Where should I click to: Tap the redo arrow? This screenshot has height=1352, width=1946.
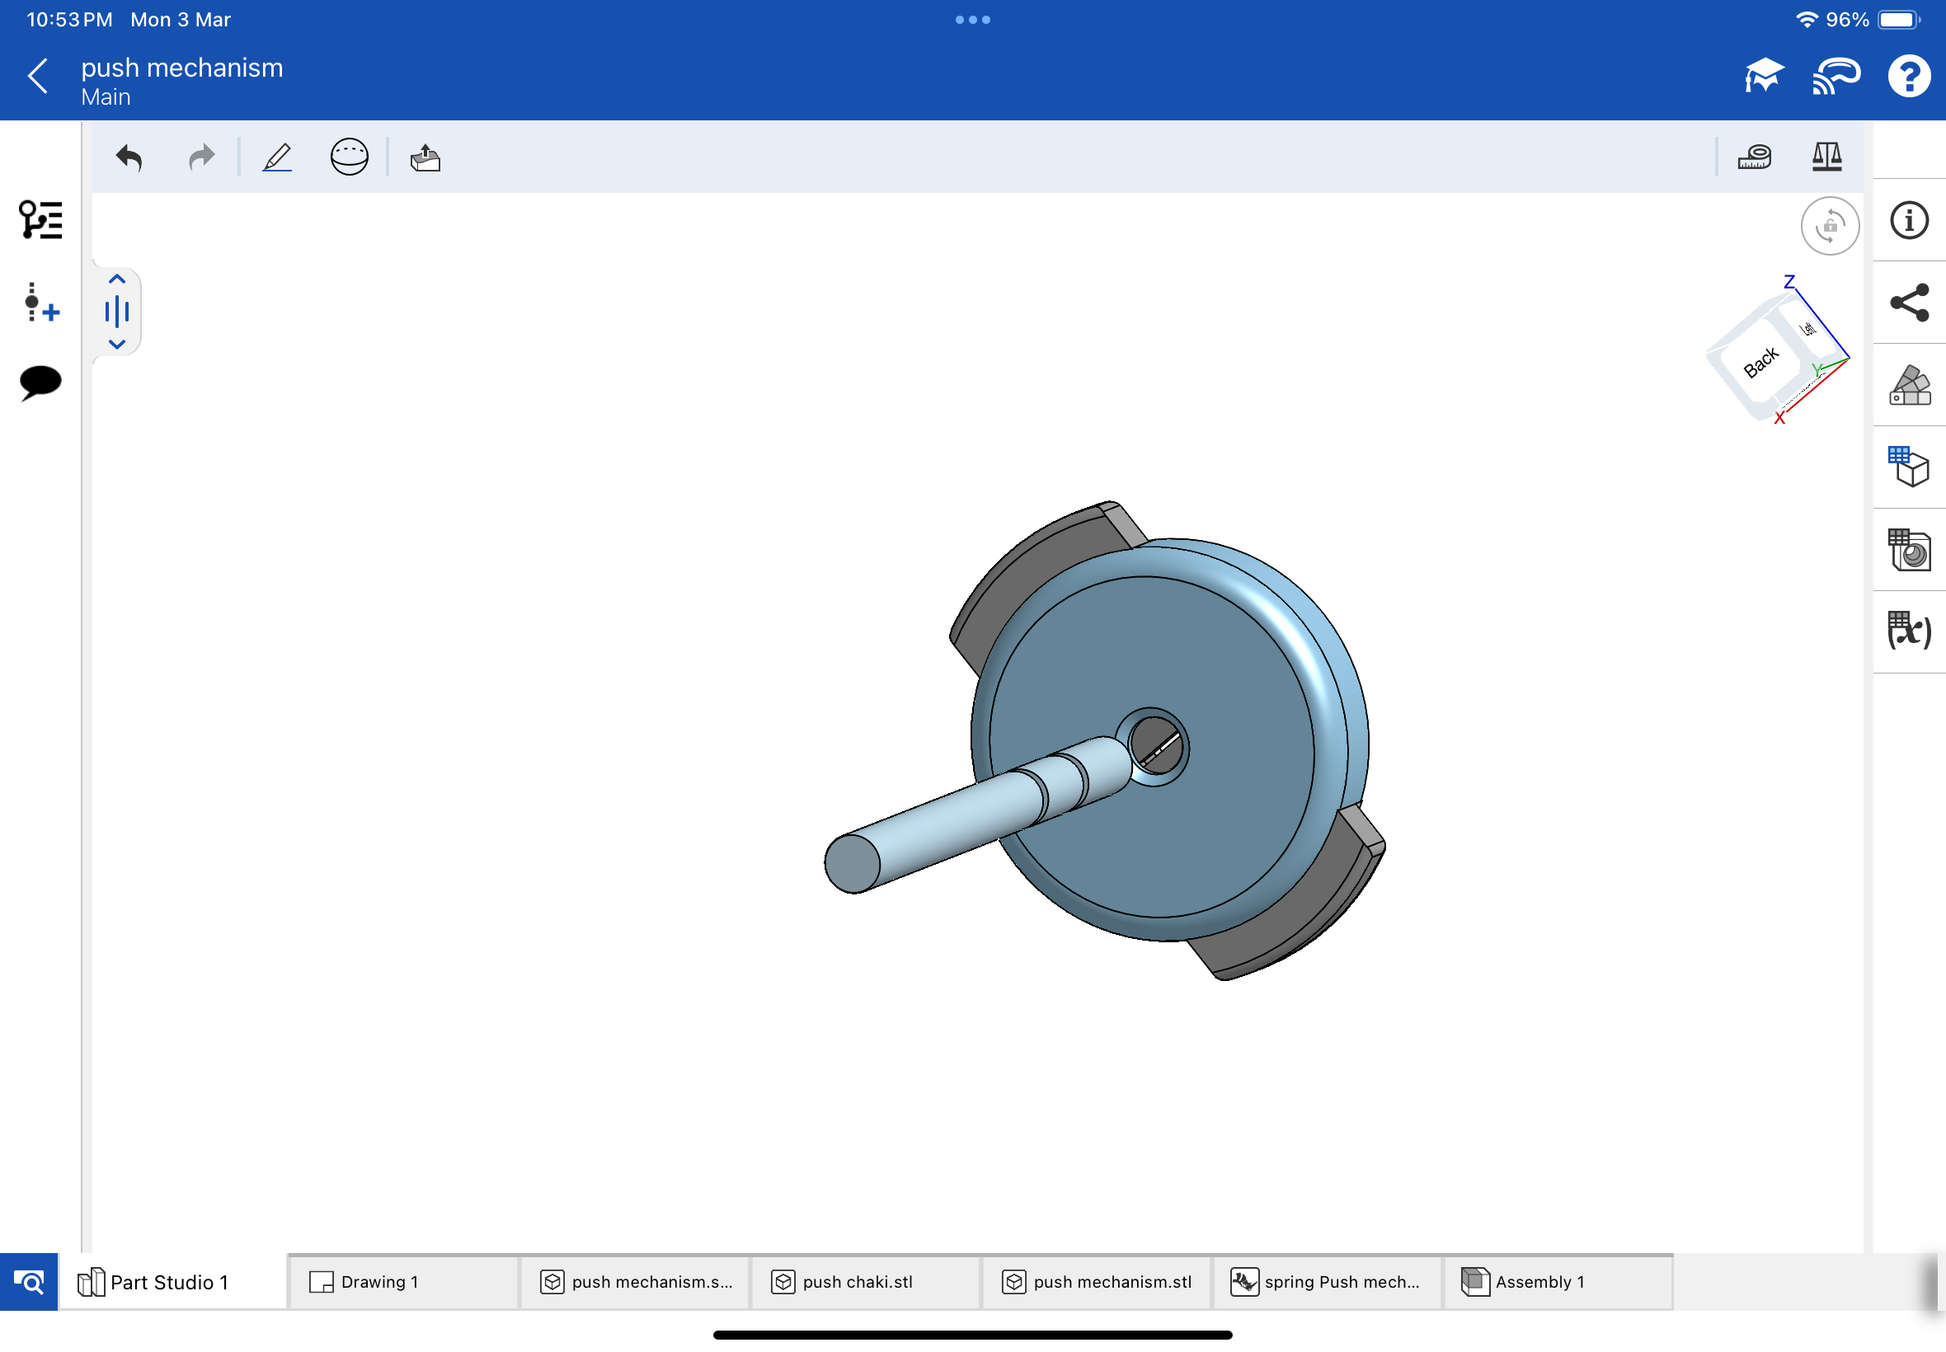(x=201, y=157)
